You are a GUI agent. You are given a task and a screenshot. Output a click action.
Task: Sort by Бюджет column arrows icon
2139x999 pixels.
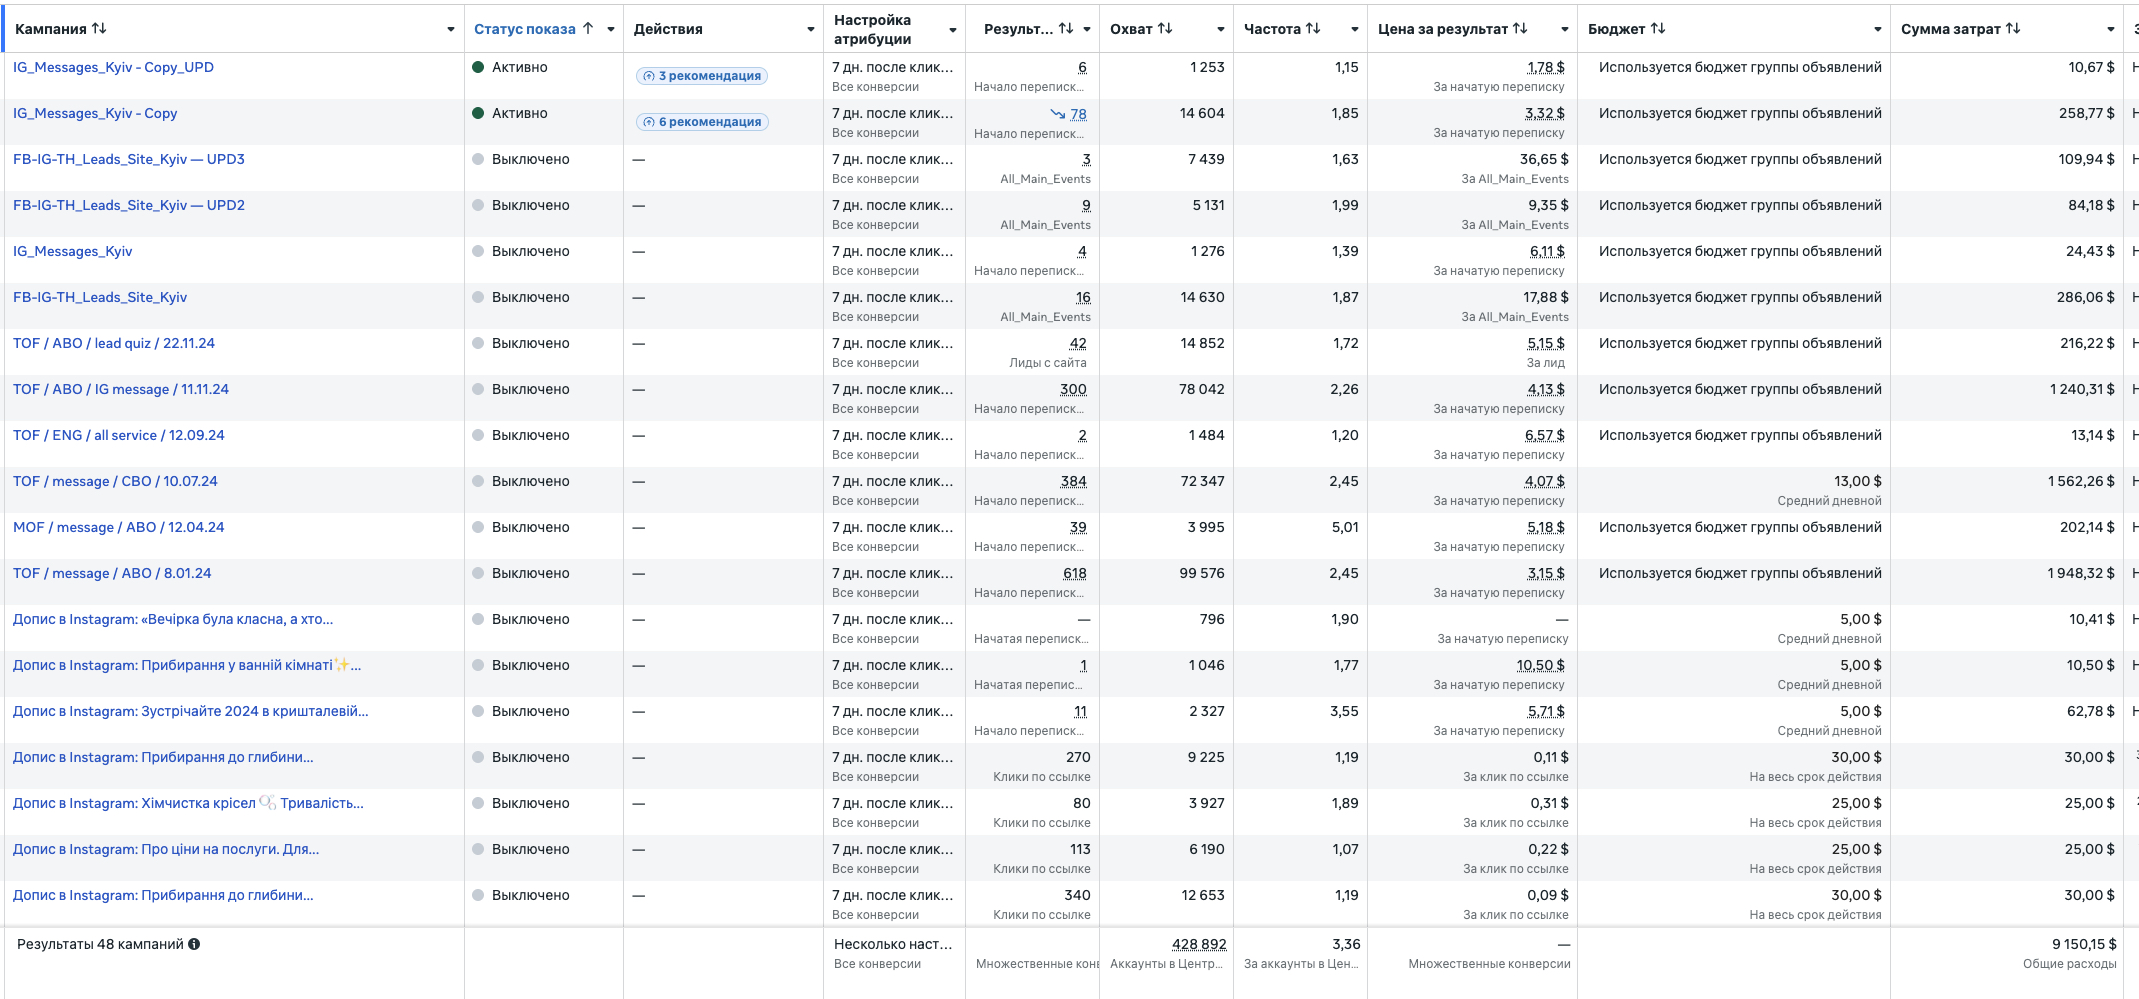point(1658,29)
